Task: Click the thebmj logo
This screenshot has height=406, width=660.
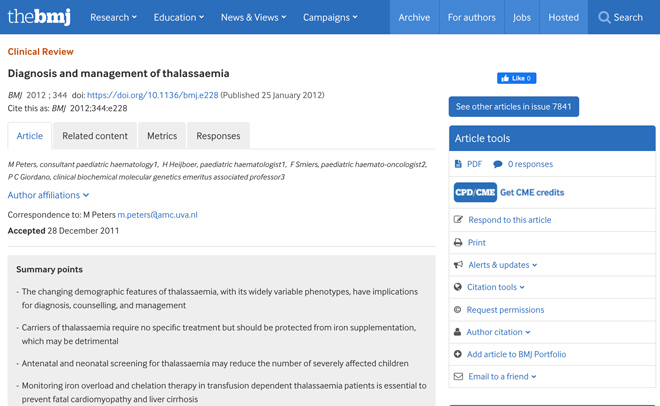Action: 39,17
